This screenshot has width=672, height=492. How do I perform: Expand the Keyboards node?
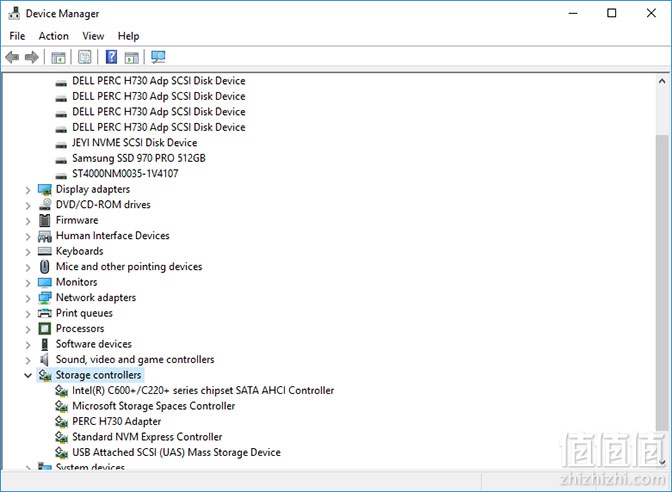click(x=28, y=252)
